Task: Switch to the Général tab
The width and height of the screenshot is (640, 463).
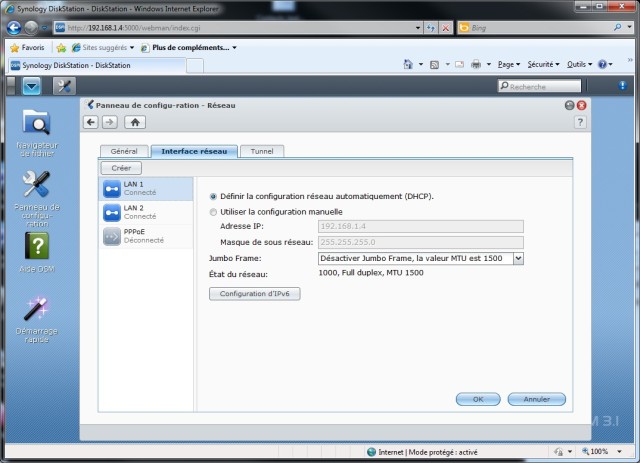Action: pyautogui.click(x=124, y=151)
